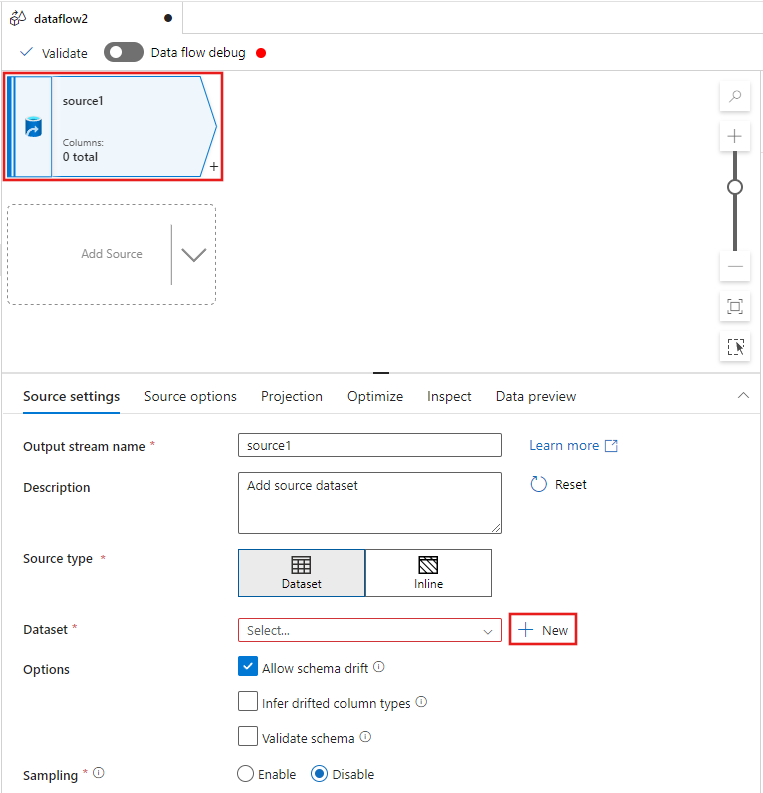The width and height of the screenshot is (763, 793).
Task: Click the Dataset grid icon
Action: tap(301, 565)
